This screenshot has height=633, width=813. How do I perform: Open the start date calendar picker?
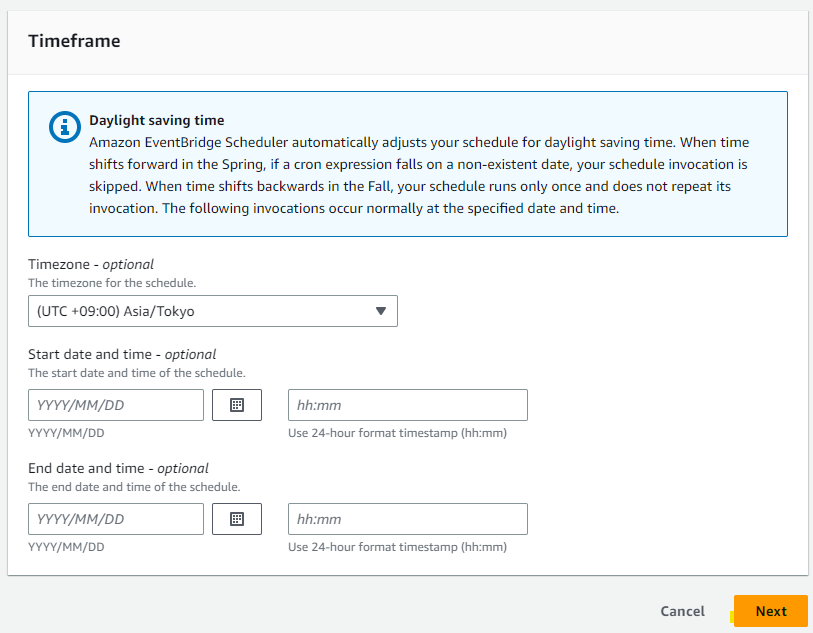click(x=237, y=405)
